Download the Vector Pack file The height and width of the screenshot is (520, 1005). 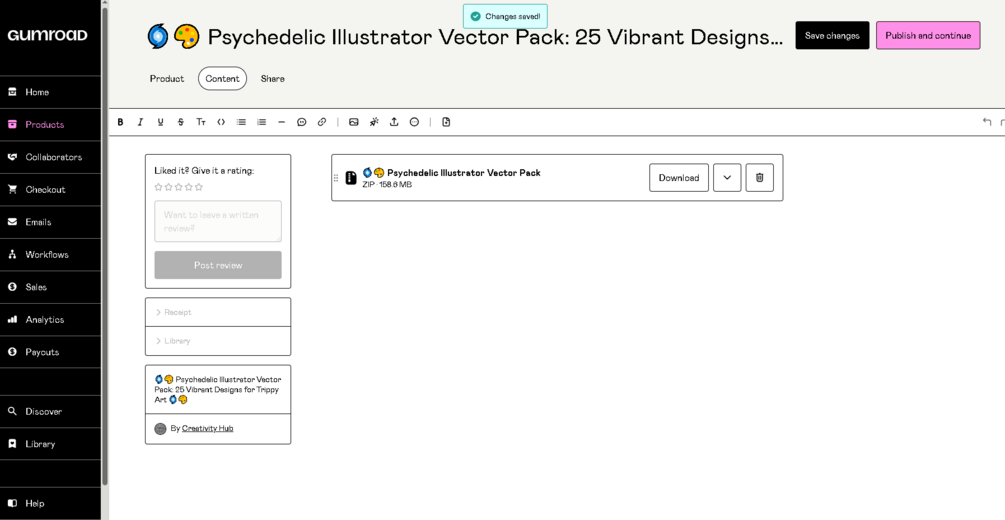pos(679,178)
